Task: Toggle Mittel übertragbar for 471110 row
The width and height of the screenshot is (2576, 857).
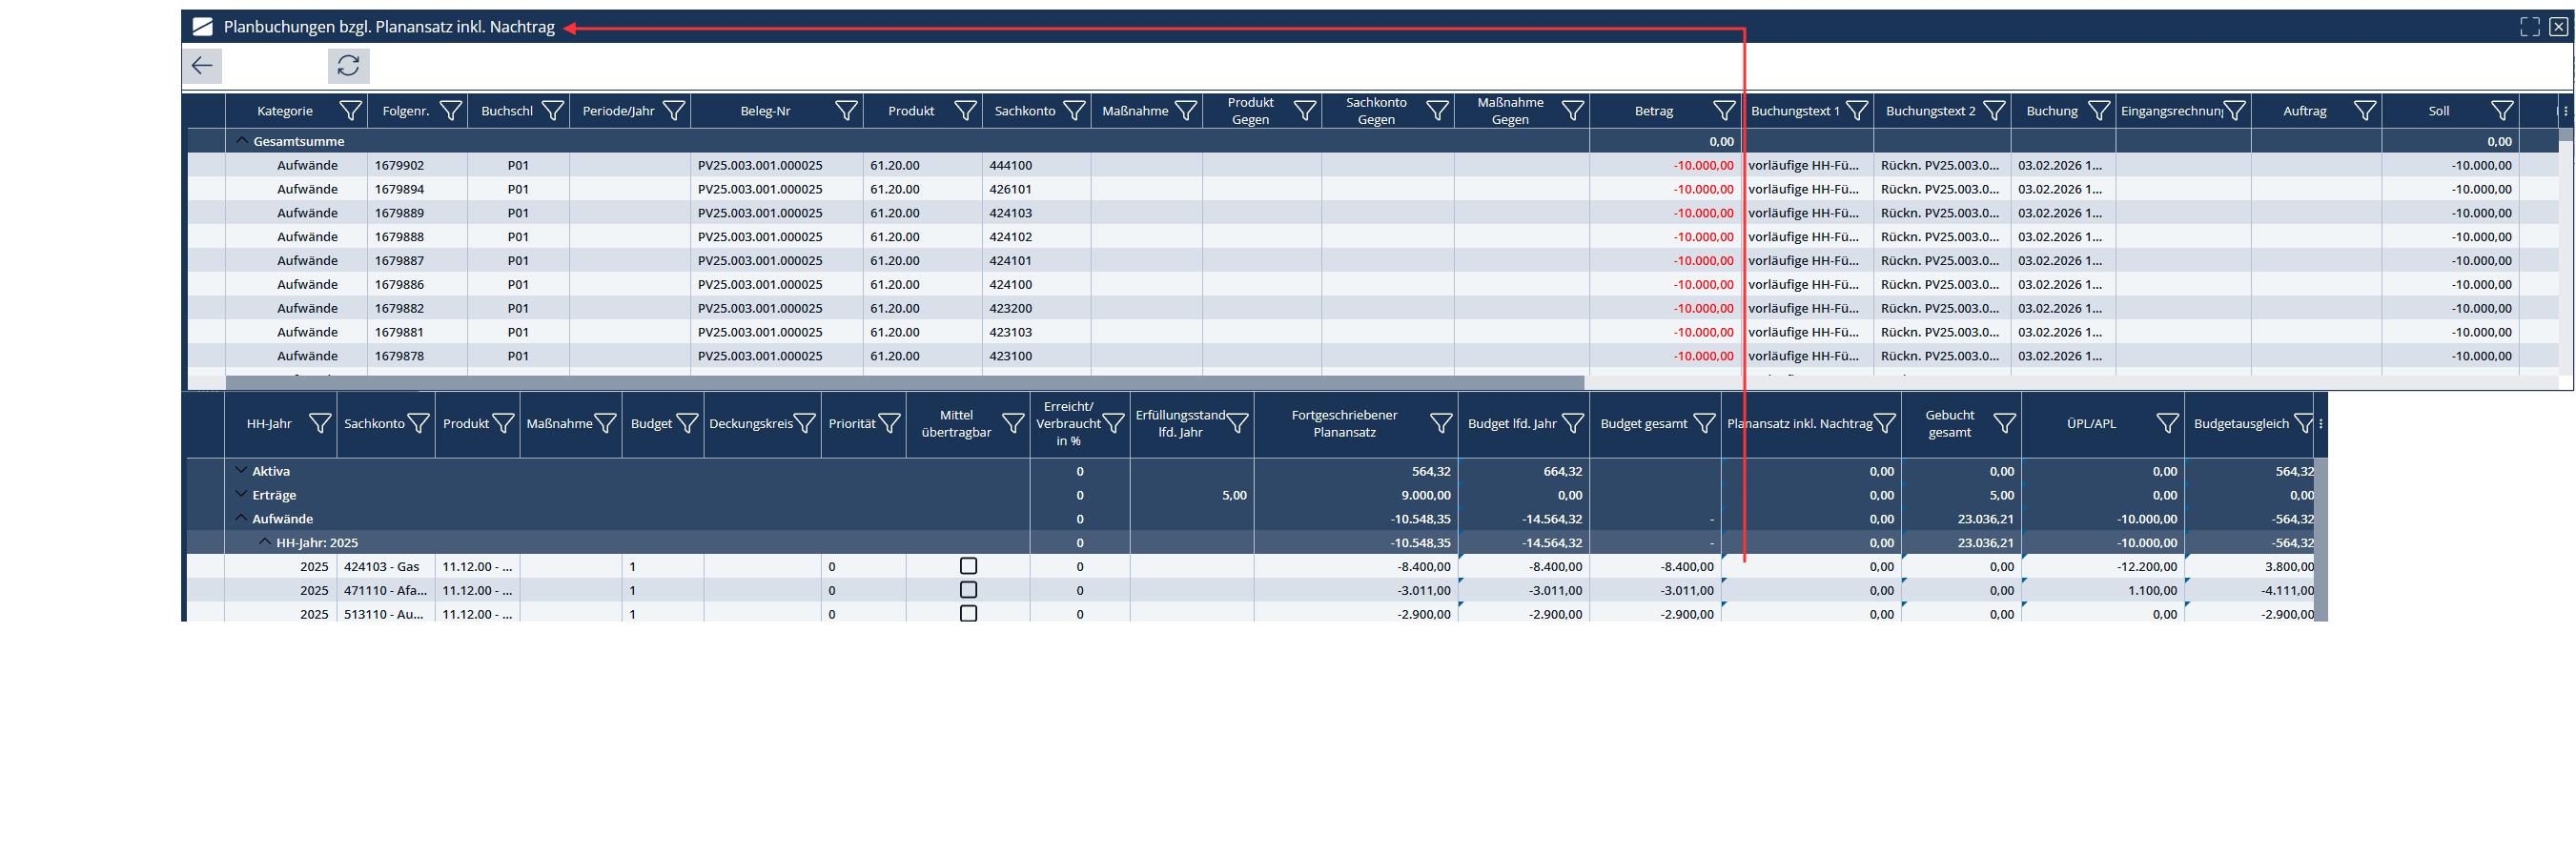Action: pyautogui.click(x=967, y=591)
